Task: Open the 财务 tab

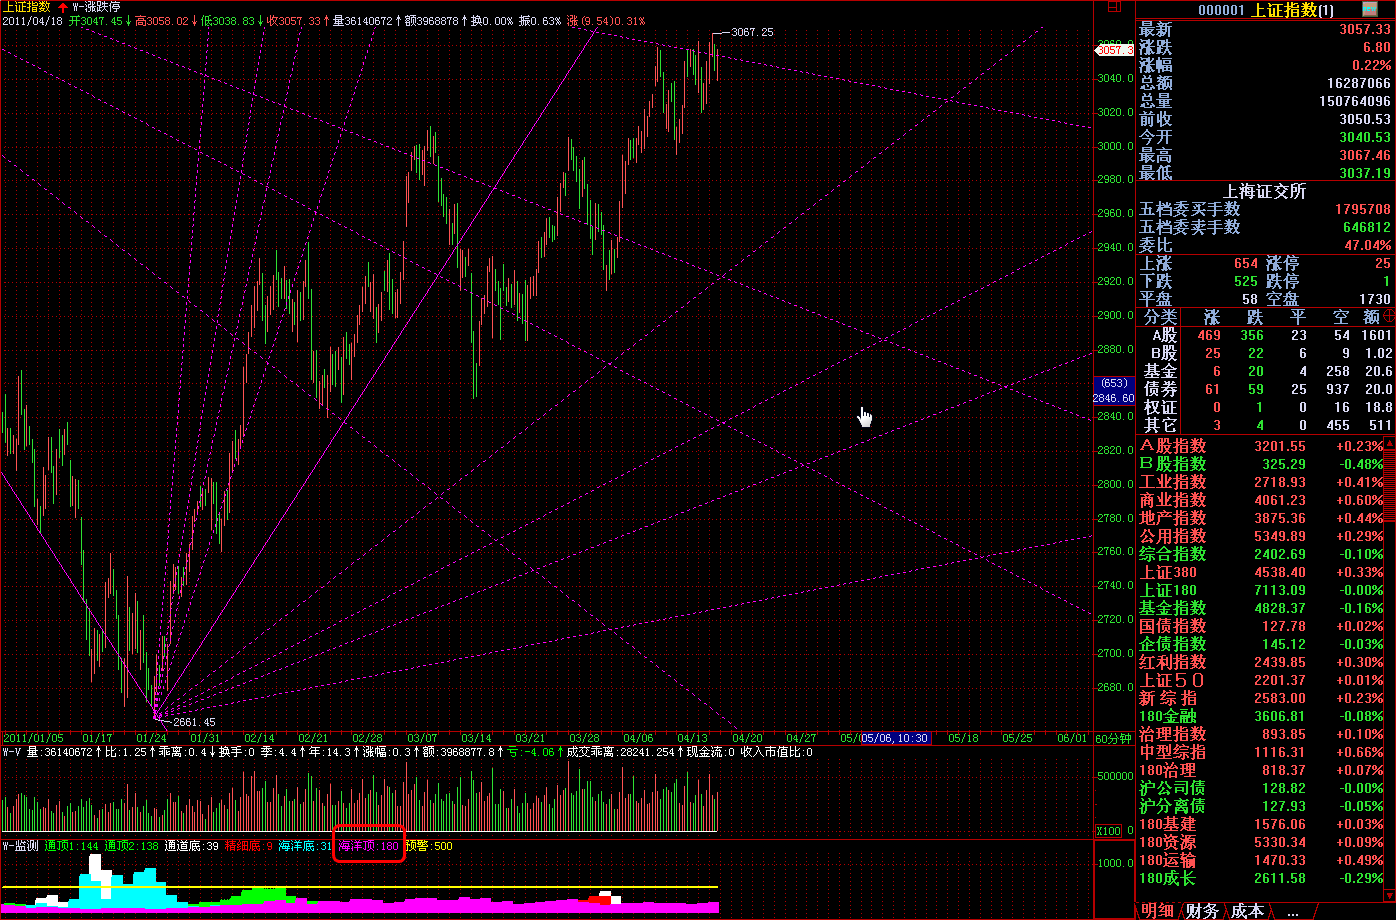Action: point(1203,911)
